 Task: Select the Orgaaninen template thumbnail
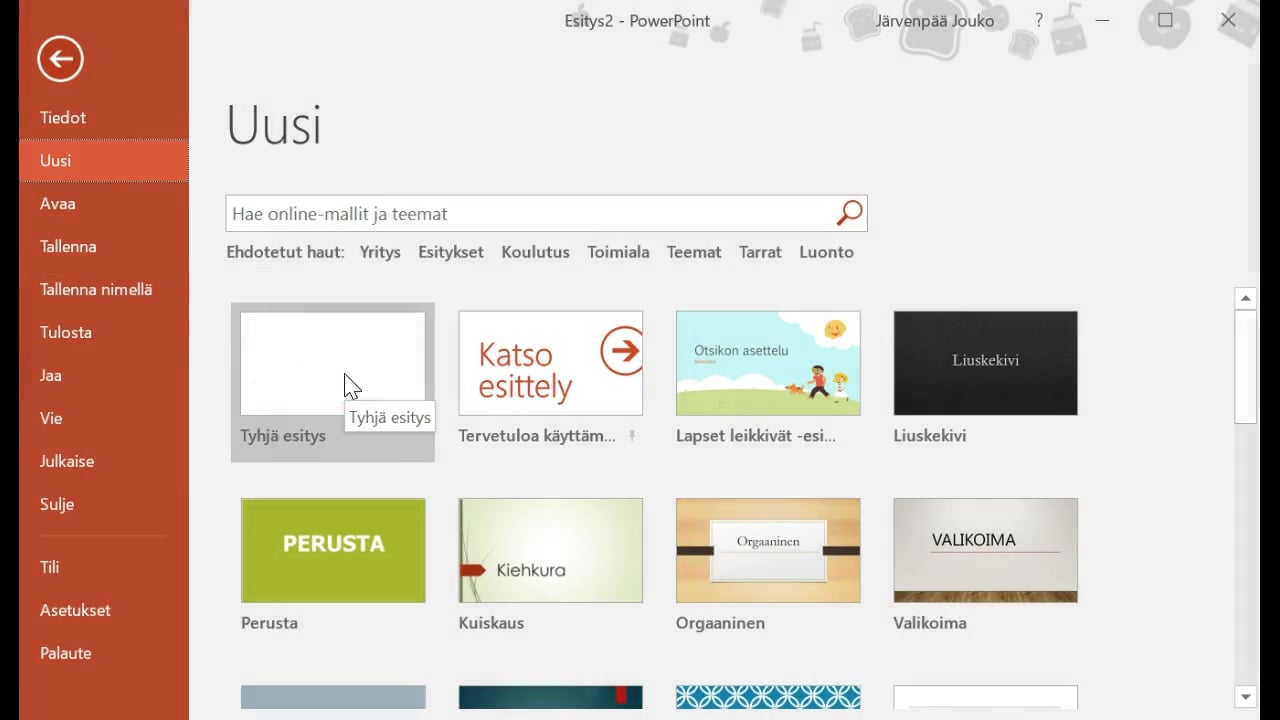click(768, 550)
